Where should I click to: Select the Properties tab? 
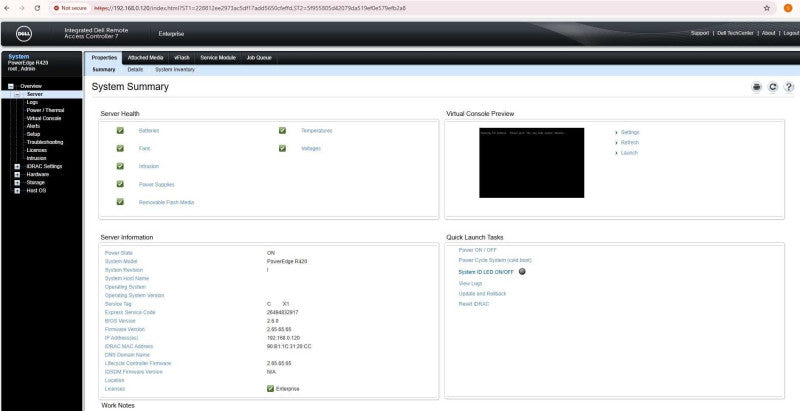[x=104, y=58]
